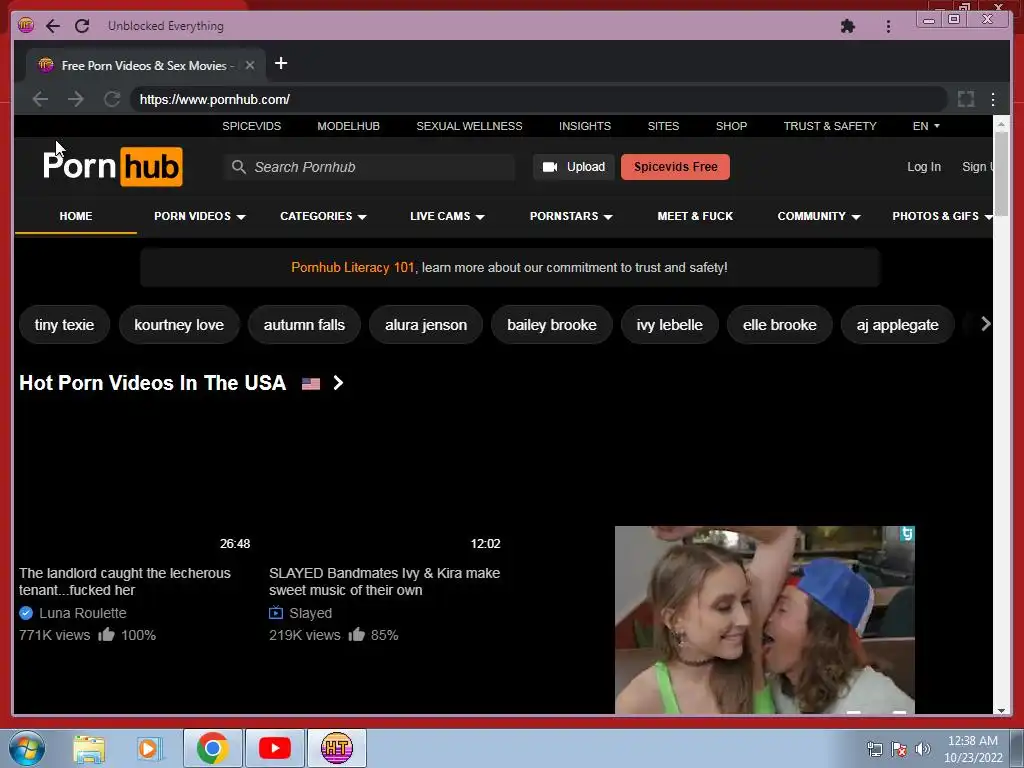Expand the PORNSTARS menu dropdown

571,216
